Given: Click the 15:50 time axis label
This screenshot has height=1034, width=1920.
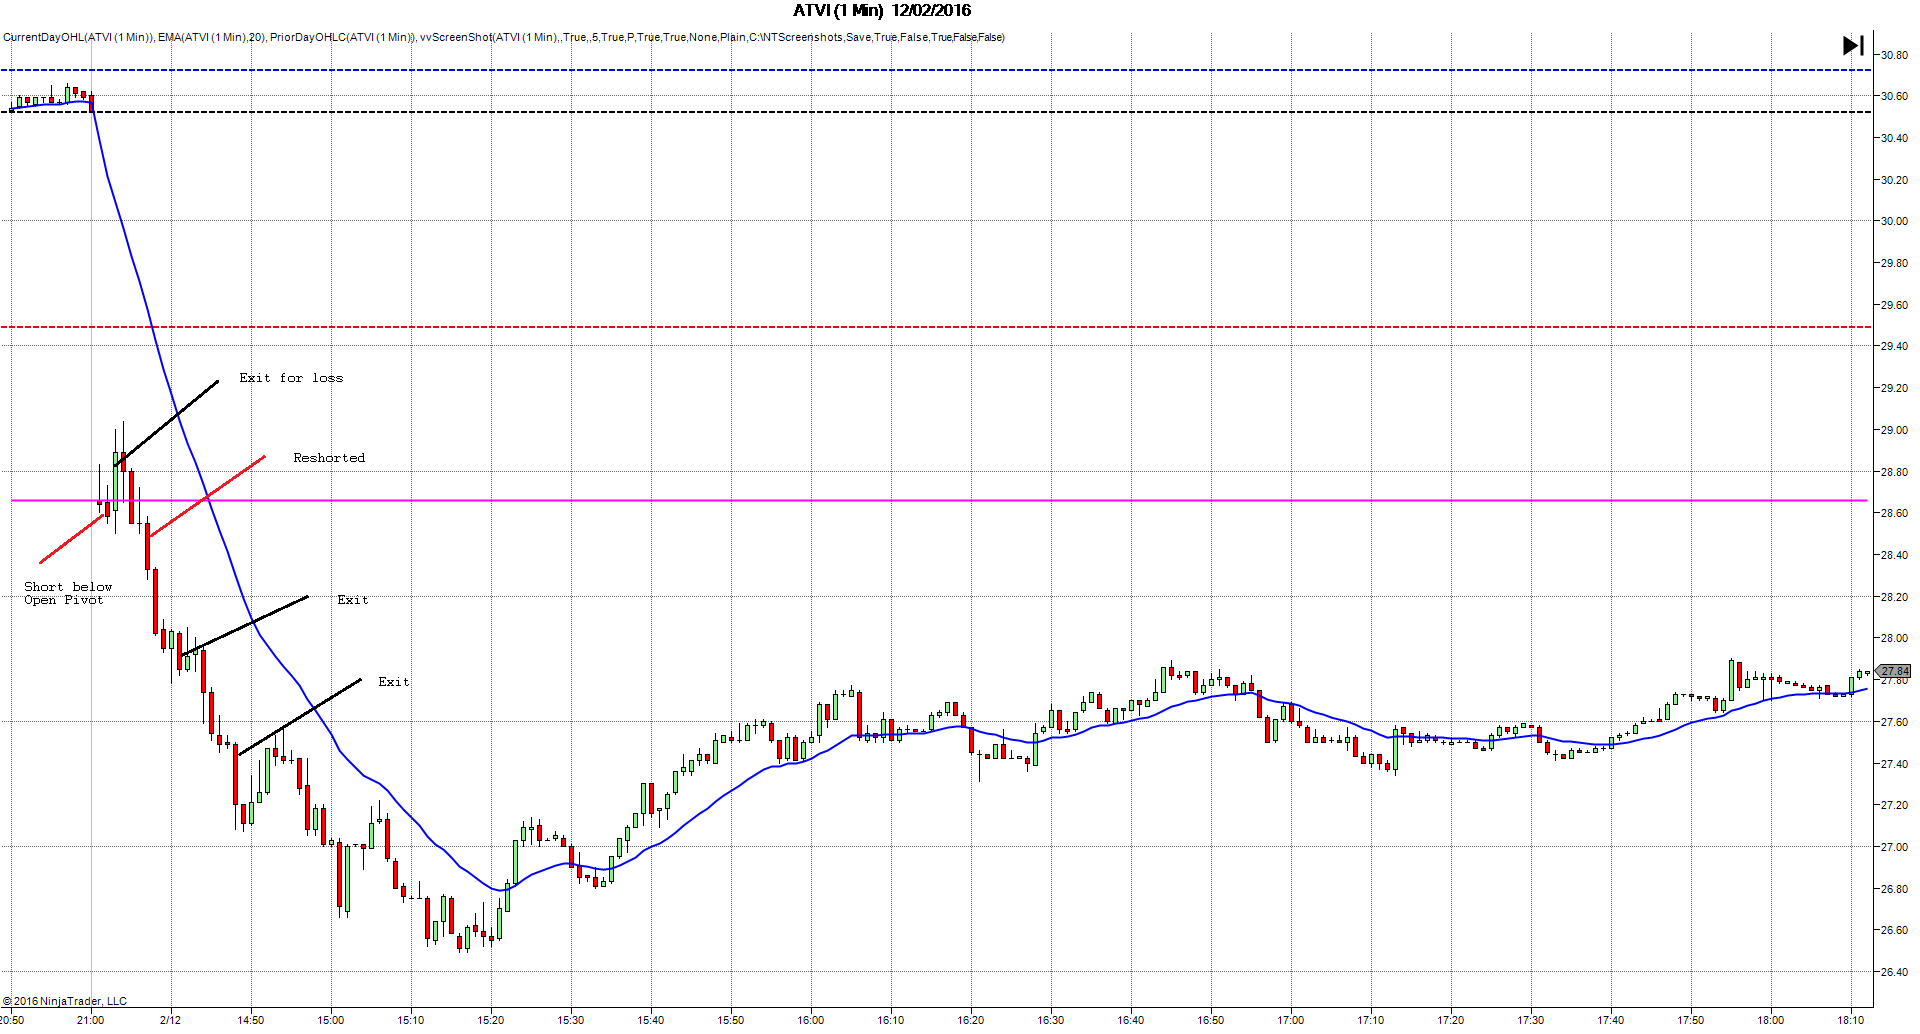Looking at the screenshot, I should 731,1020.
